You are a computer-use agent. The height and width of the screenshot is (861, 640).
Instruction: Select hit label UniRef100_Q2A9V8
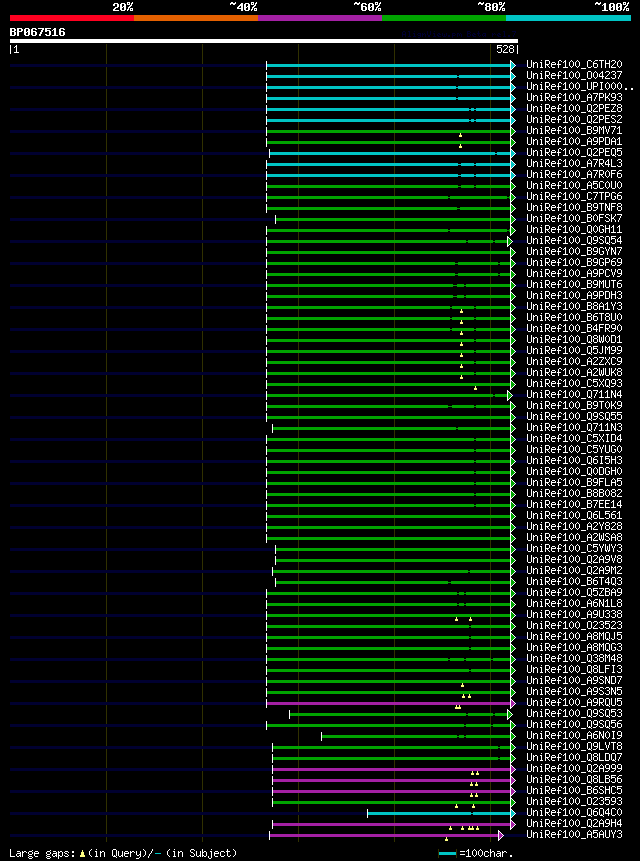[x=574, y=559]
